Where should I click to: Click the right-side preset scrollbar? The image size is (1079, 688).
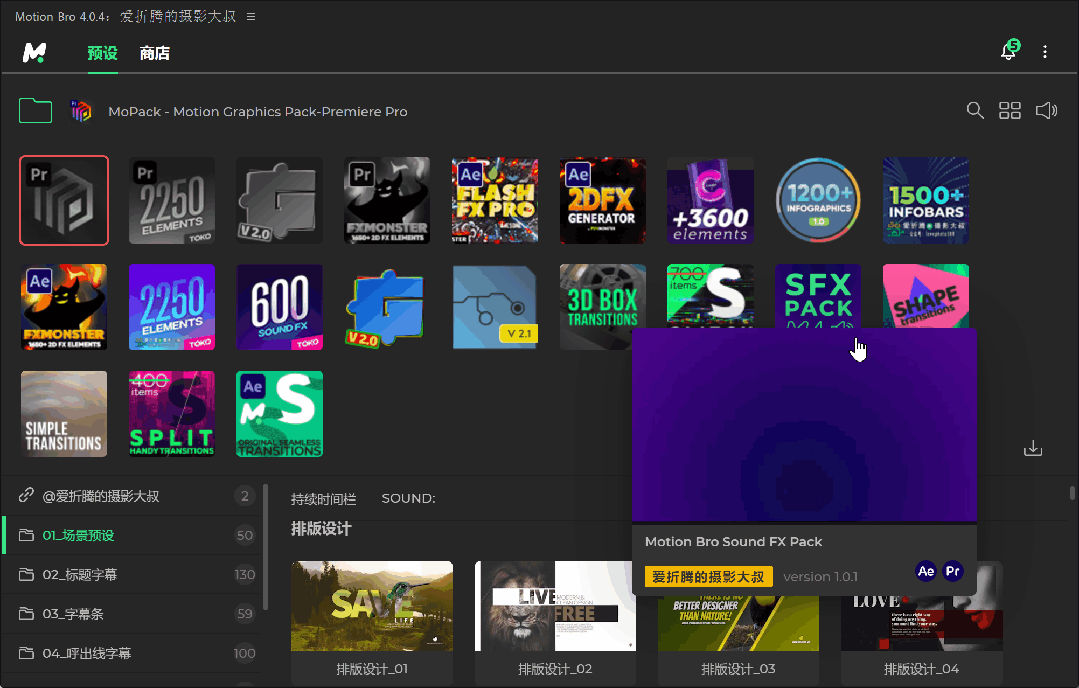(1072, 493)
